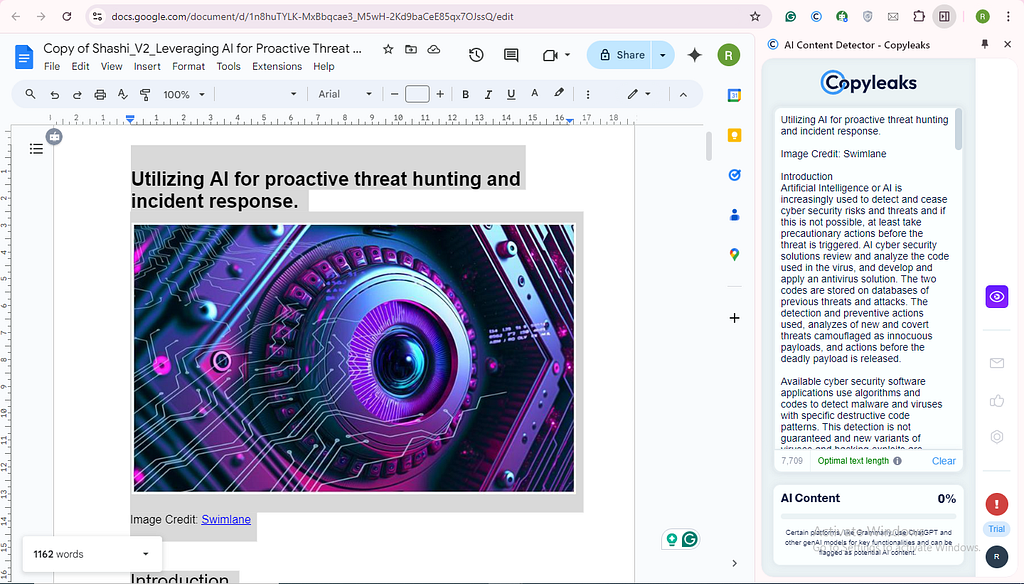Viewport: 1024px width, 584px height.
Task: Clear the Copyleaks text box
Action: [944, 461]
